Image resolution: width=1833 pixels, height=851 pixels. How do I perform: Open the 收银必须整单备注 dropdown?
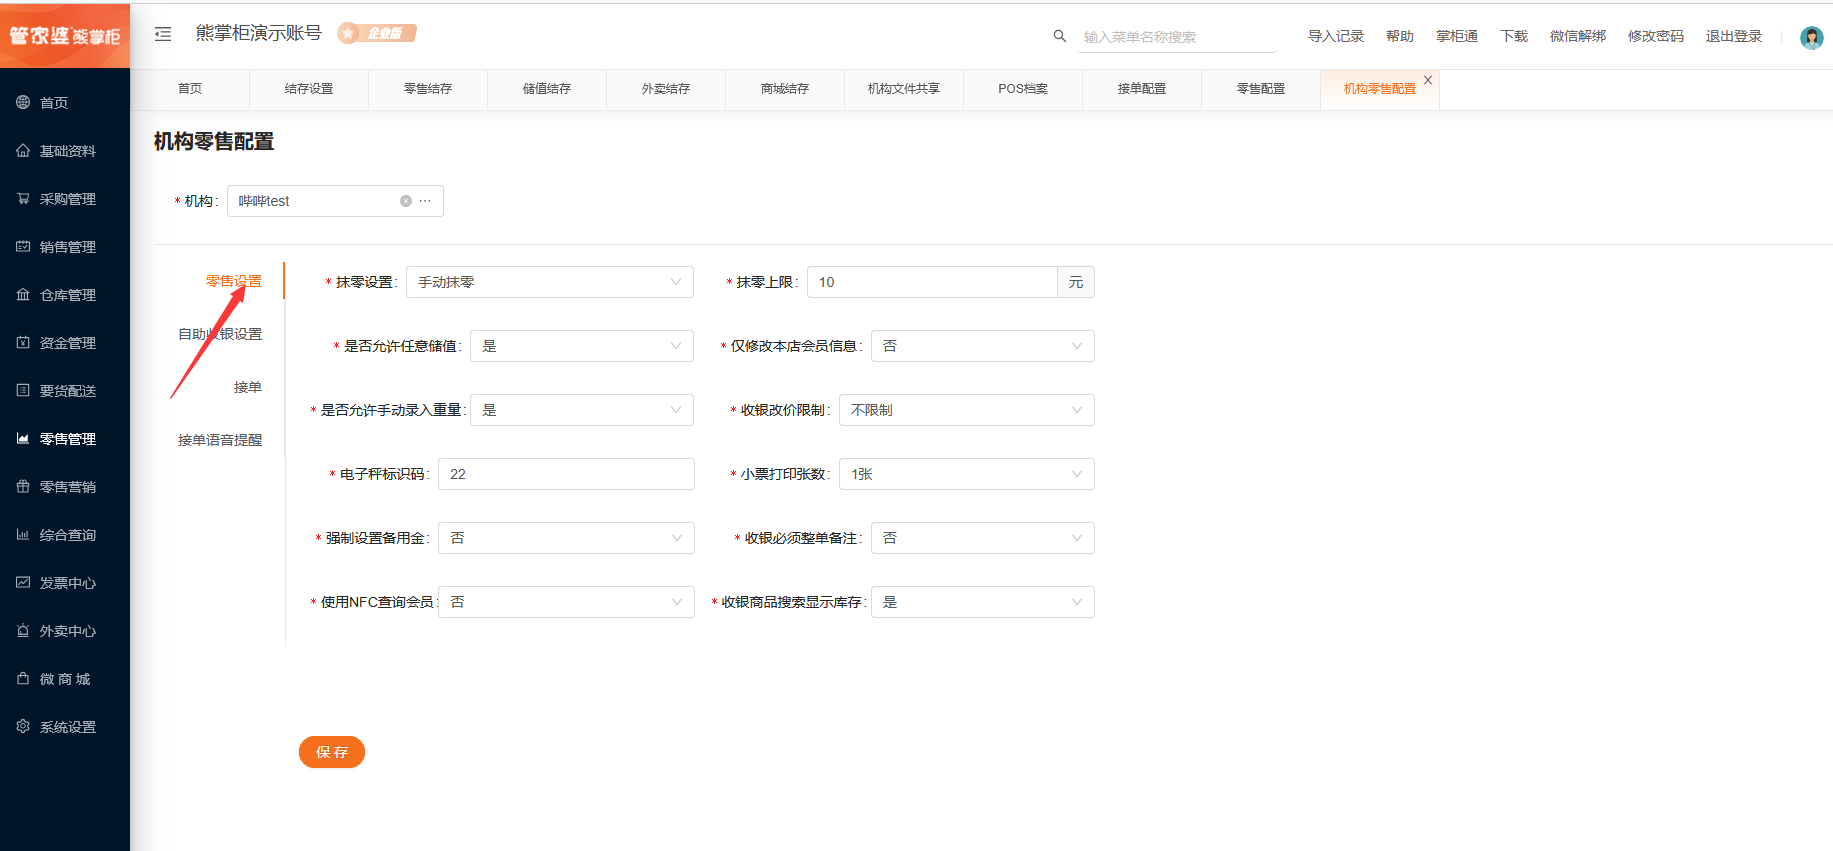983,538
